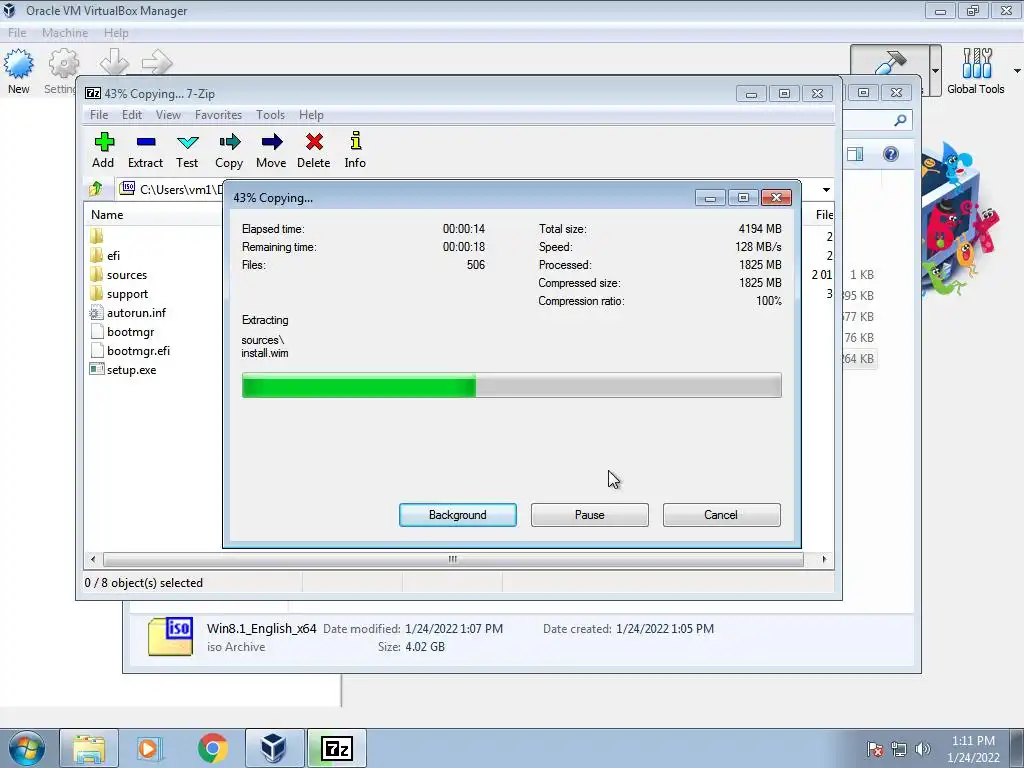Click the 7-Zip taskbar icon
The image size is (1024, 768).
(337, 748)
